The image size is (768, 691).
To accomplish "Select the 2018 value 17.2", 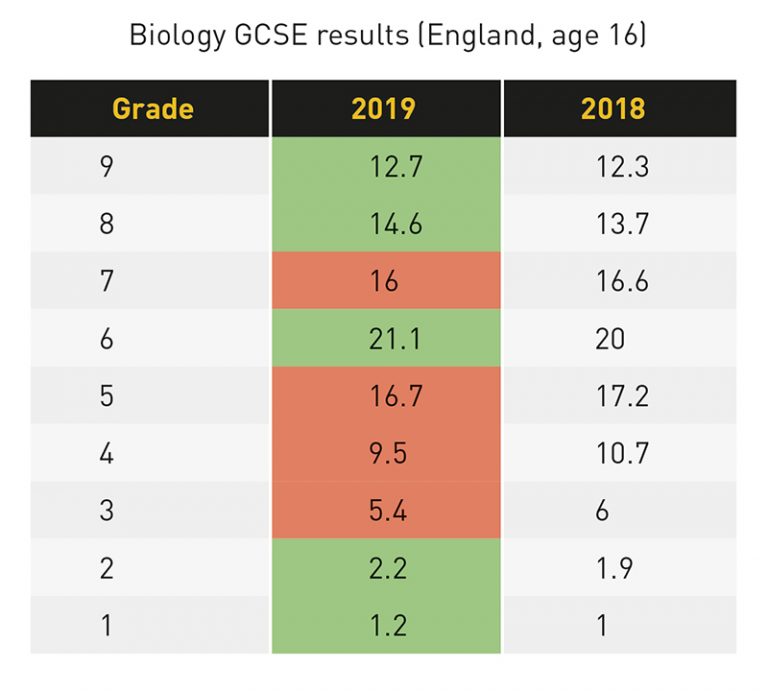I will tap(622, 396).
